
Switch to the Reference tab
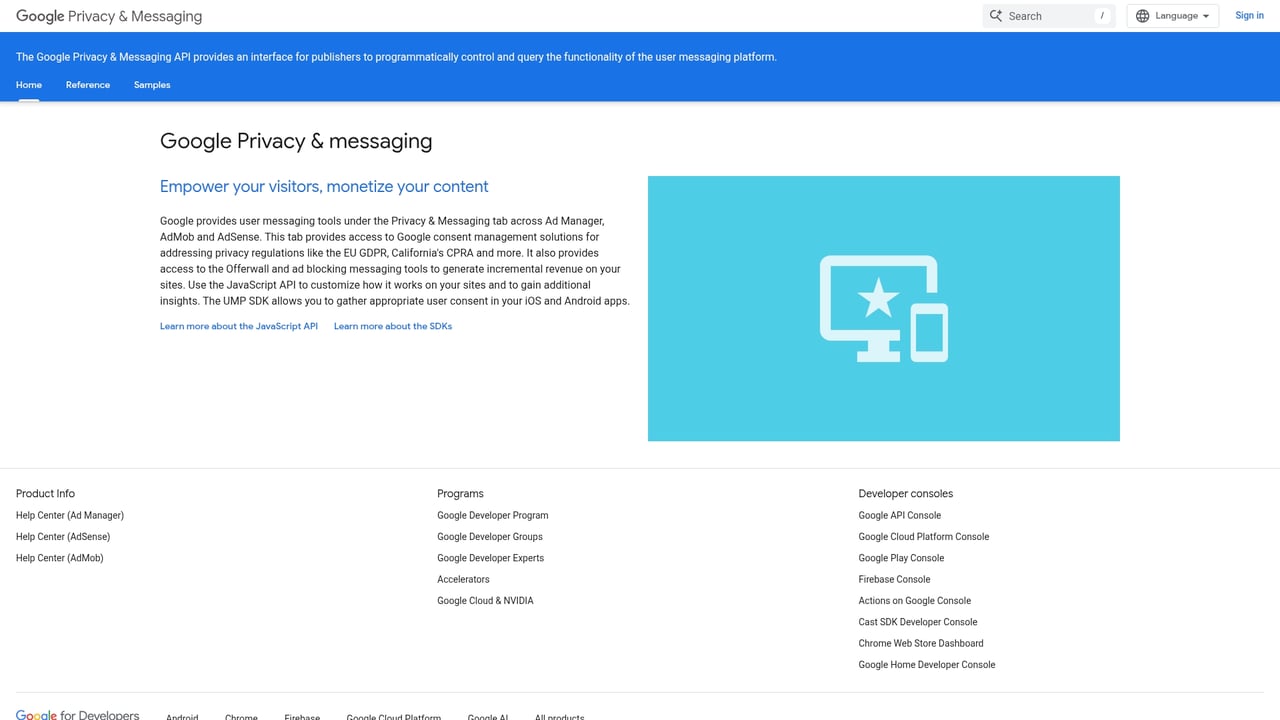click(88, 85)
